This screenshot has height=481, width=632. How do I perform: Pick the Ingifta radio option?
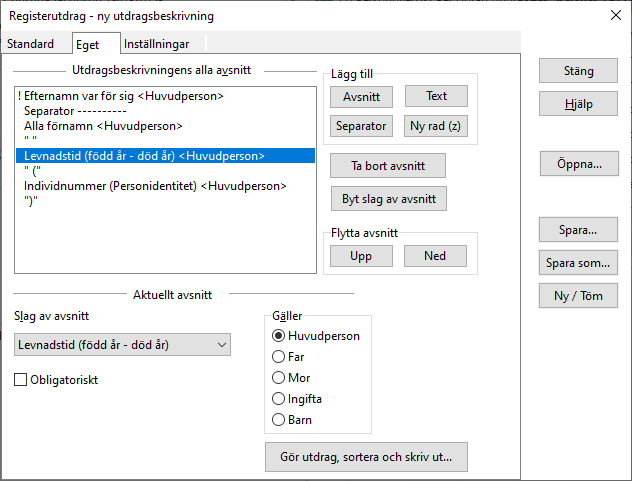pyautogui.click(x=279, y=399)
